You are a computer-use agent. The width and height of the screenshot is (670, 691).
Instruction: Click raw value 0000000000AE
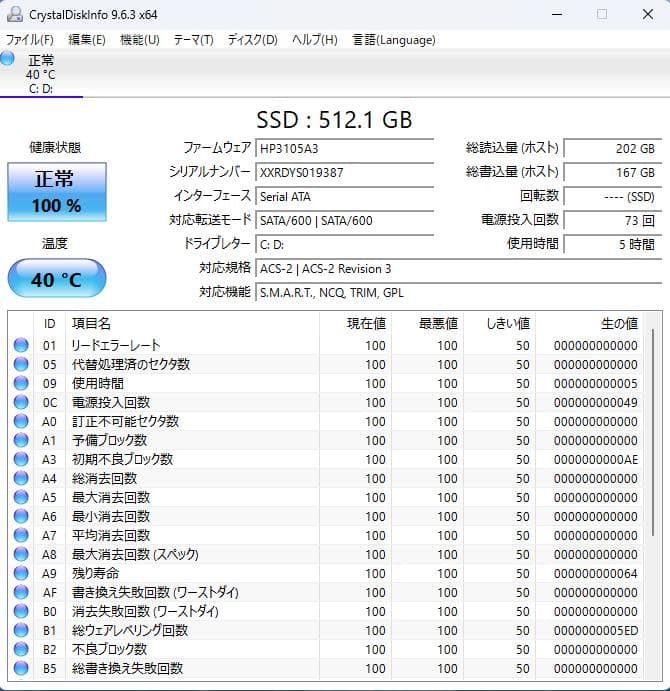[x=596, y=460]
